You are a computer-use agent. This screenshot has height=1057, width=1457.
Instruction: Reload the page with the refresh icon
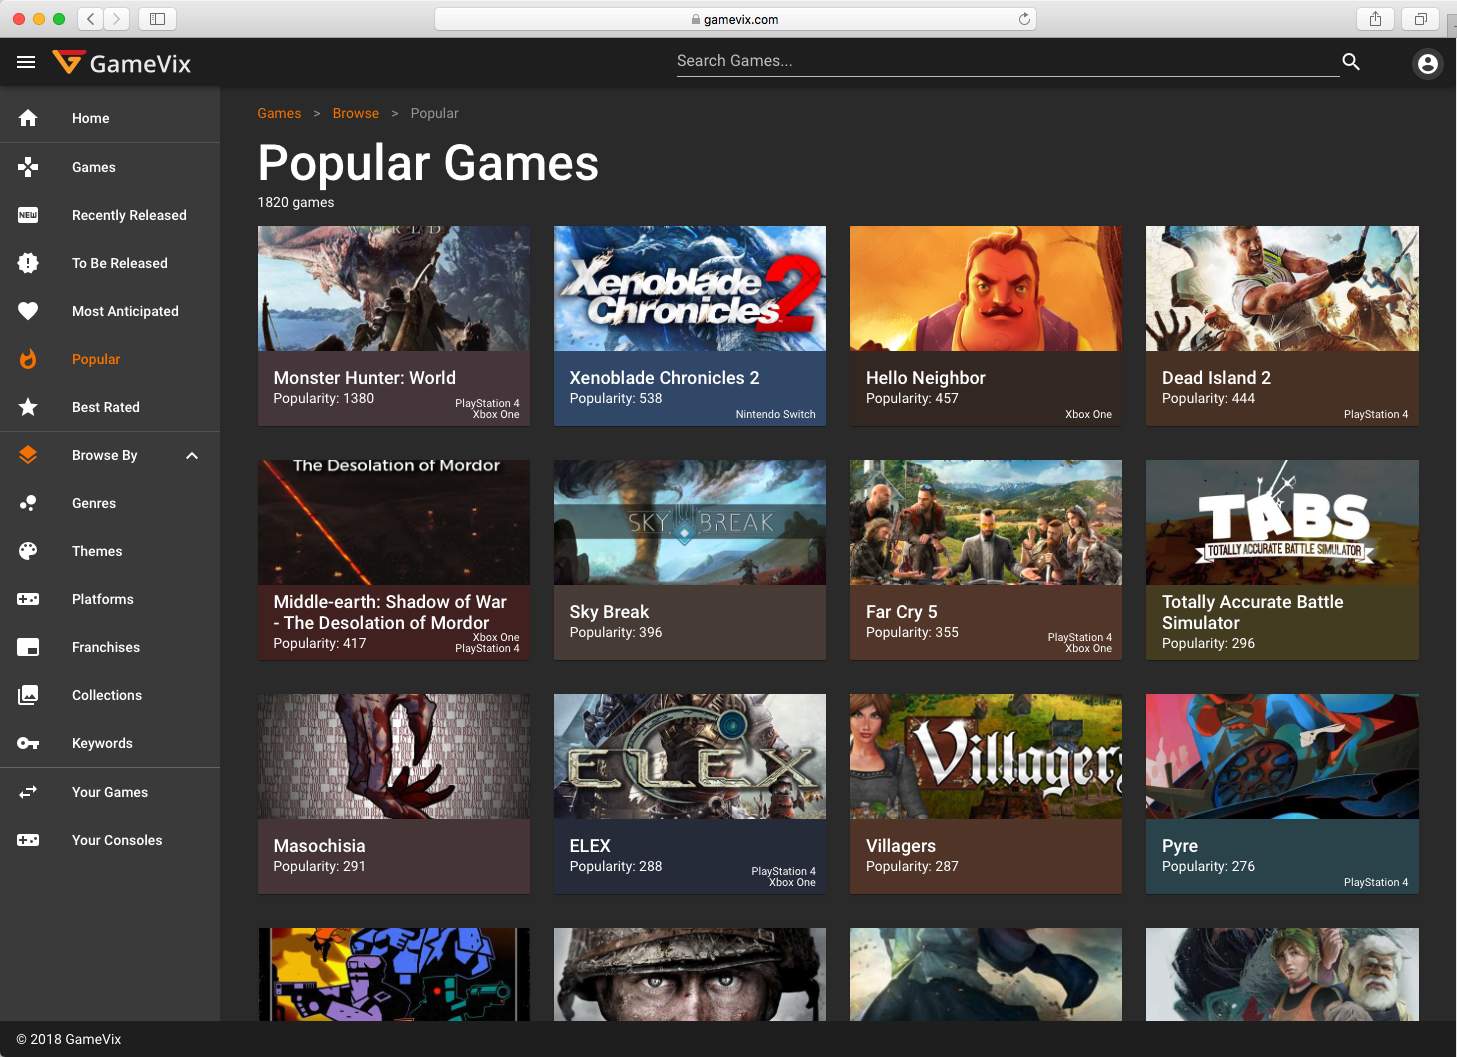click(x=1024, y=19)
